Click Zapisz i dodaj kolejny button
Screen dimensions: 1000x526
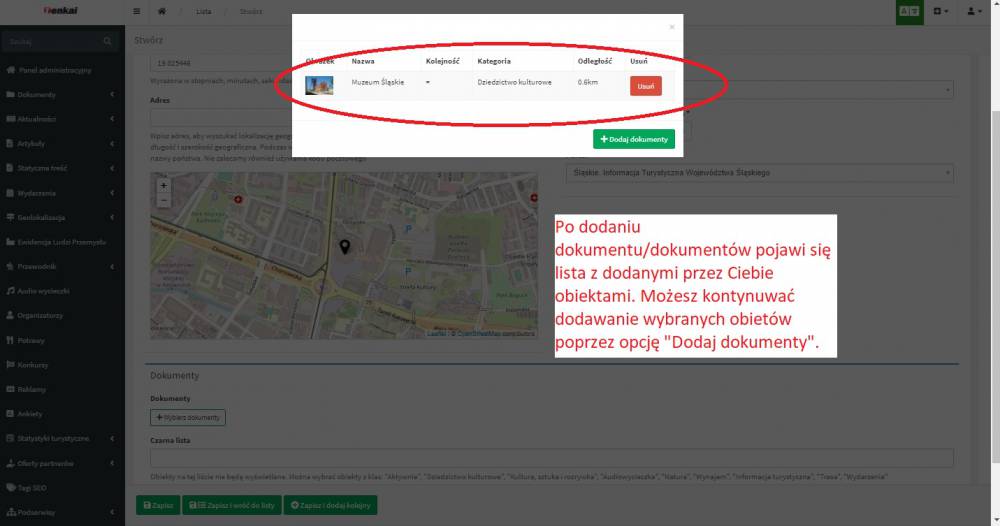(331, 506)
